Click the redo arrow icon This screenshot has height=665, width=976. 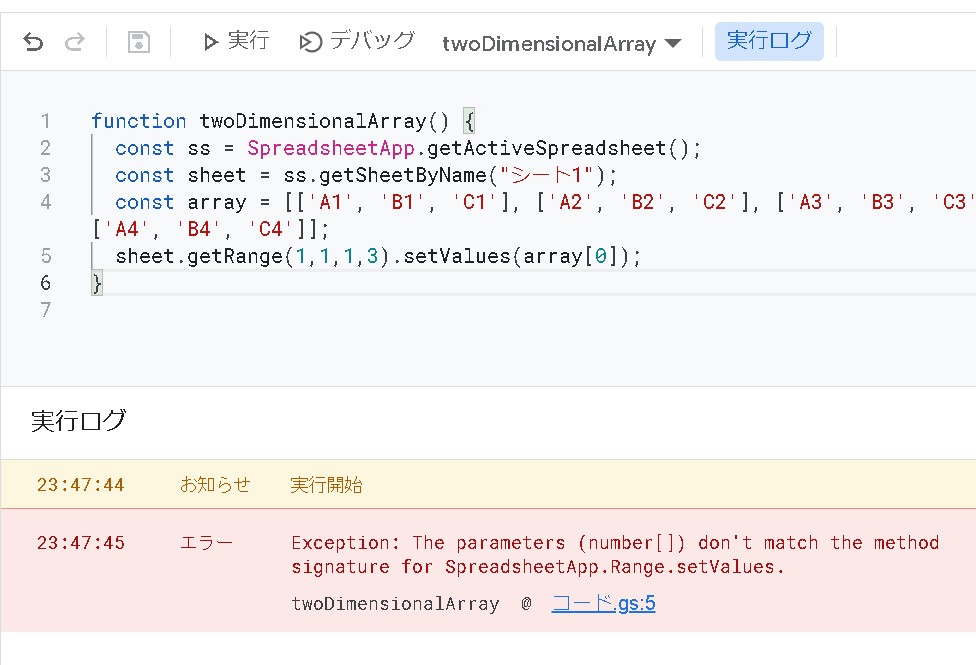(75, 42)
